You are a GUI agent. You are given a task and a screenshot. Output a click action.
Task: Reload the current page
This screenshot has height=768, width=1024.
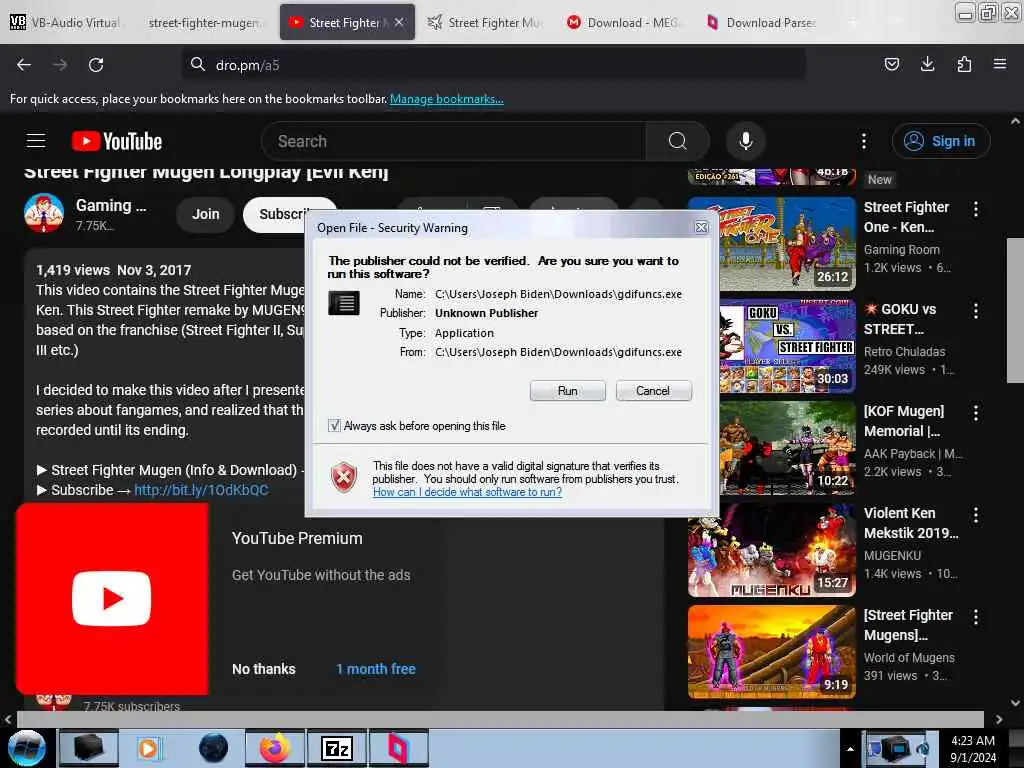(96, 65)
